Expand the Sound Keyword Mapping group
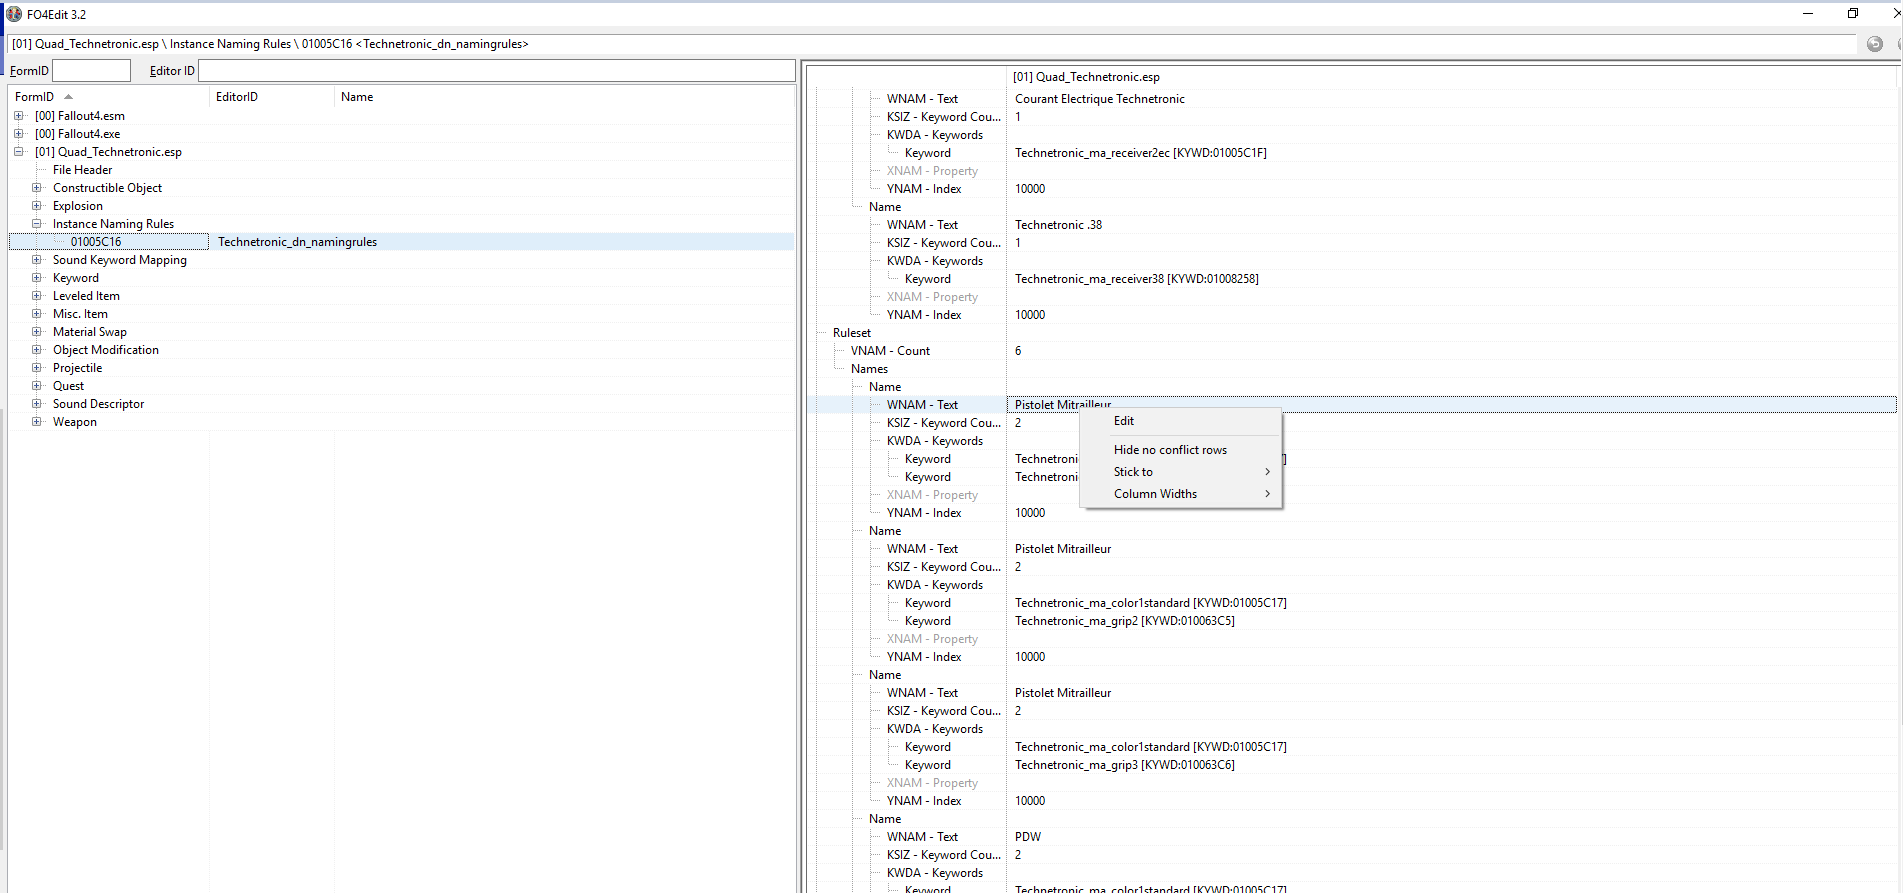This screenshot has height=893, width=1903. click(x=37, y=260)
